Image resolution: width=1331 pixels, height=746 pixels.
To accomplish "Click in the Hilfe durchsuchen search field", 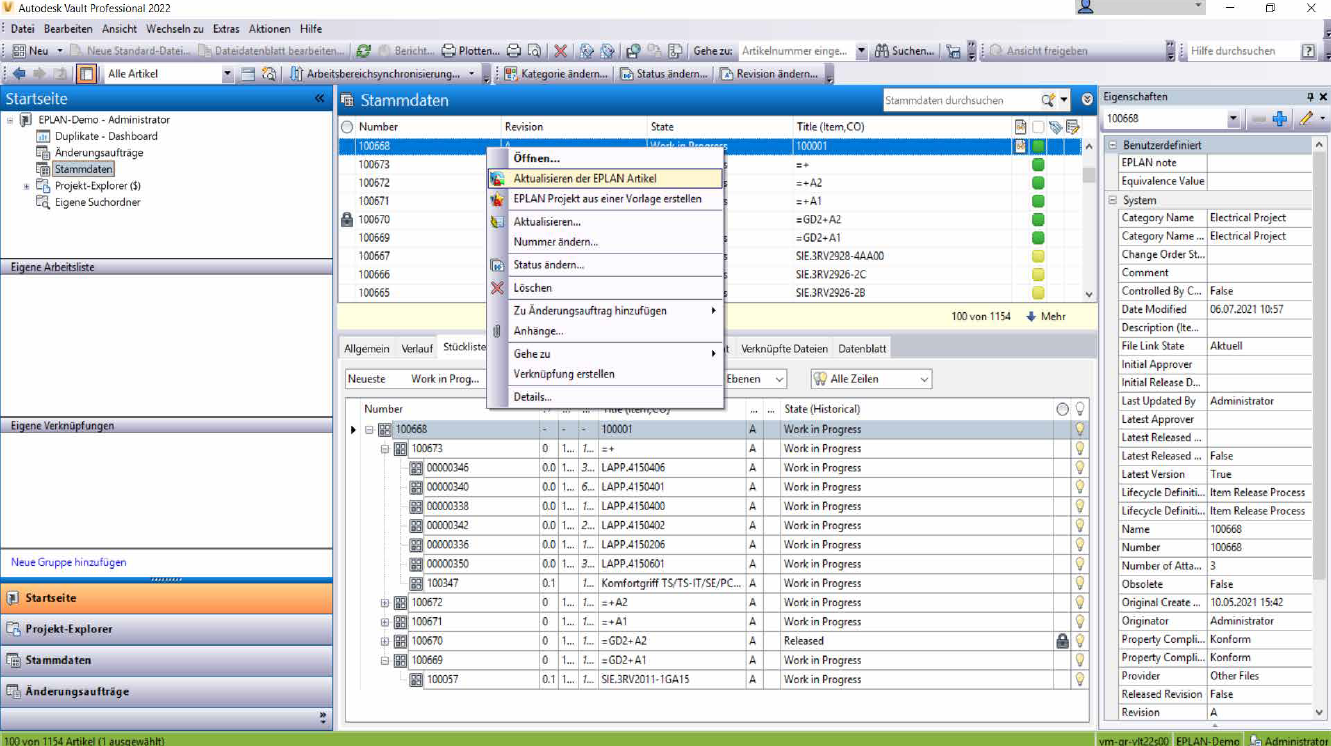I will 1242,50.
